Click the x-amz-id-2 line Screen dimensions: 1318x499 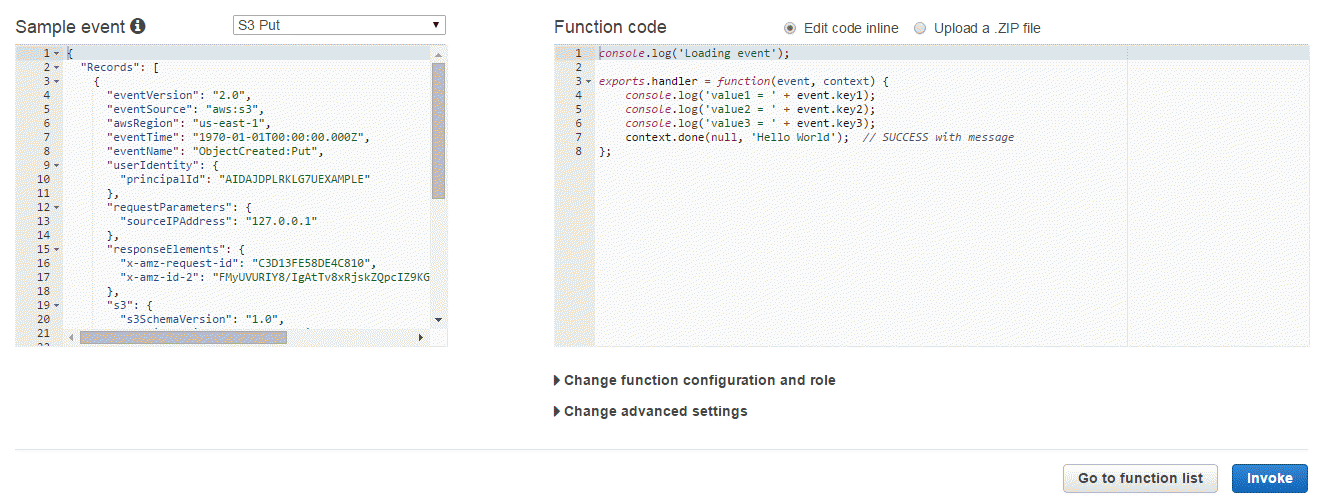coord(275,277)
